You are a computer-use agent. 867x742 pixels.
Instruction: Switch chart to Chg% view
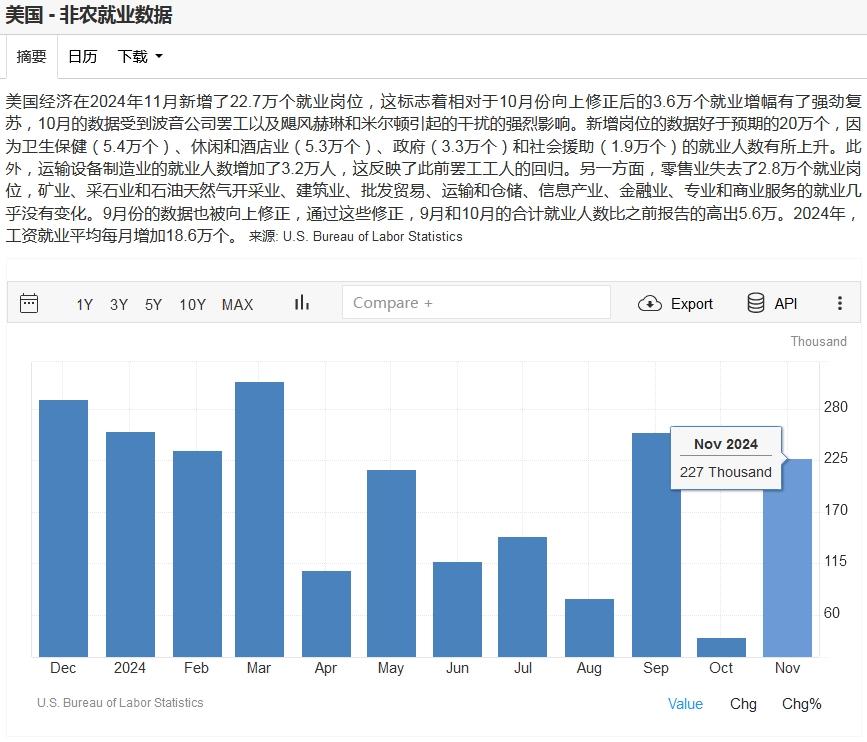tap(801, 703)
